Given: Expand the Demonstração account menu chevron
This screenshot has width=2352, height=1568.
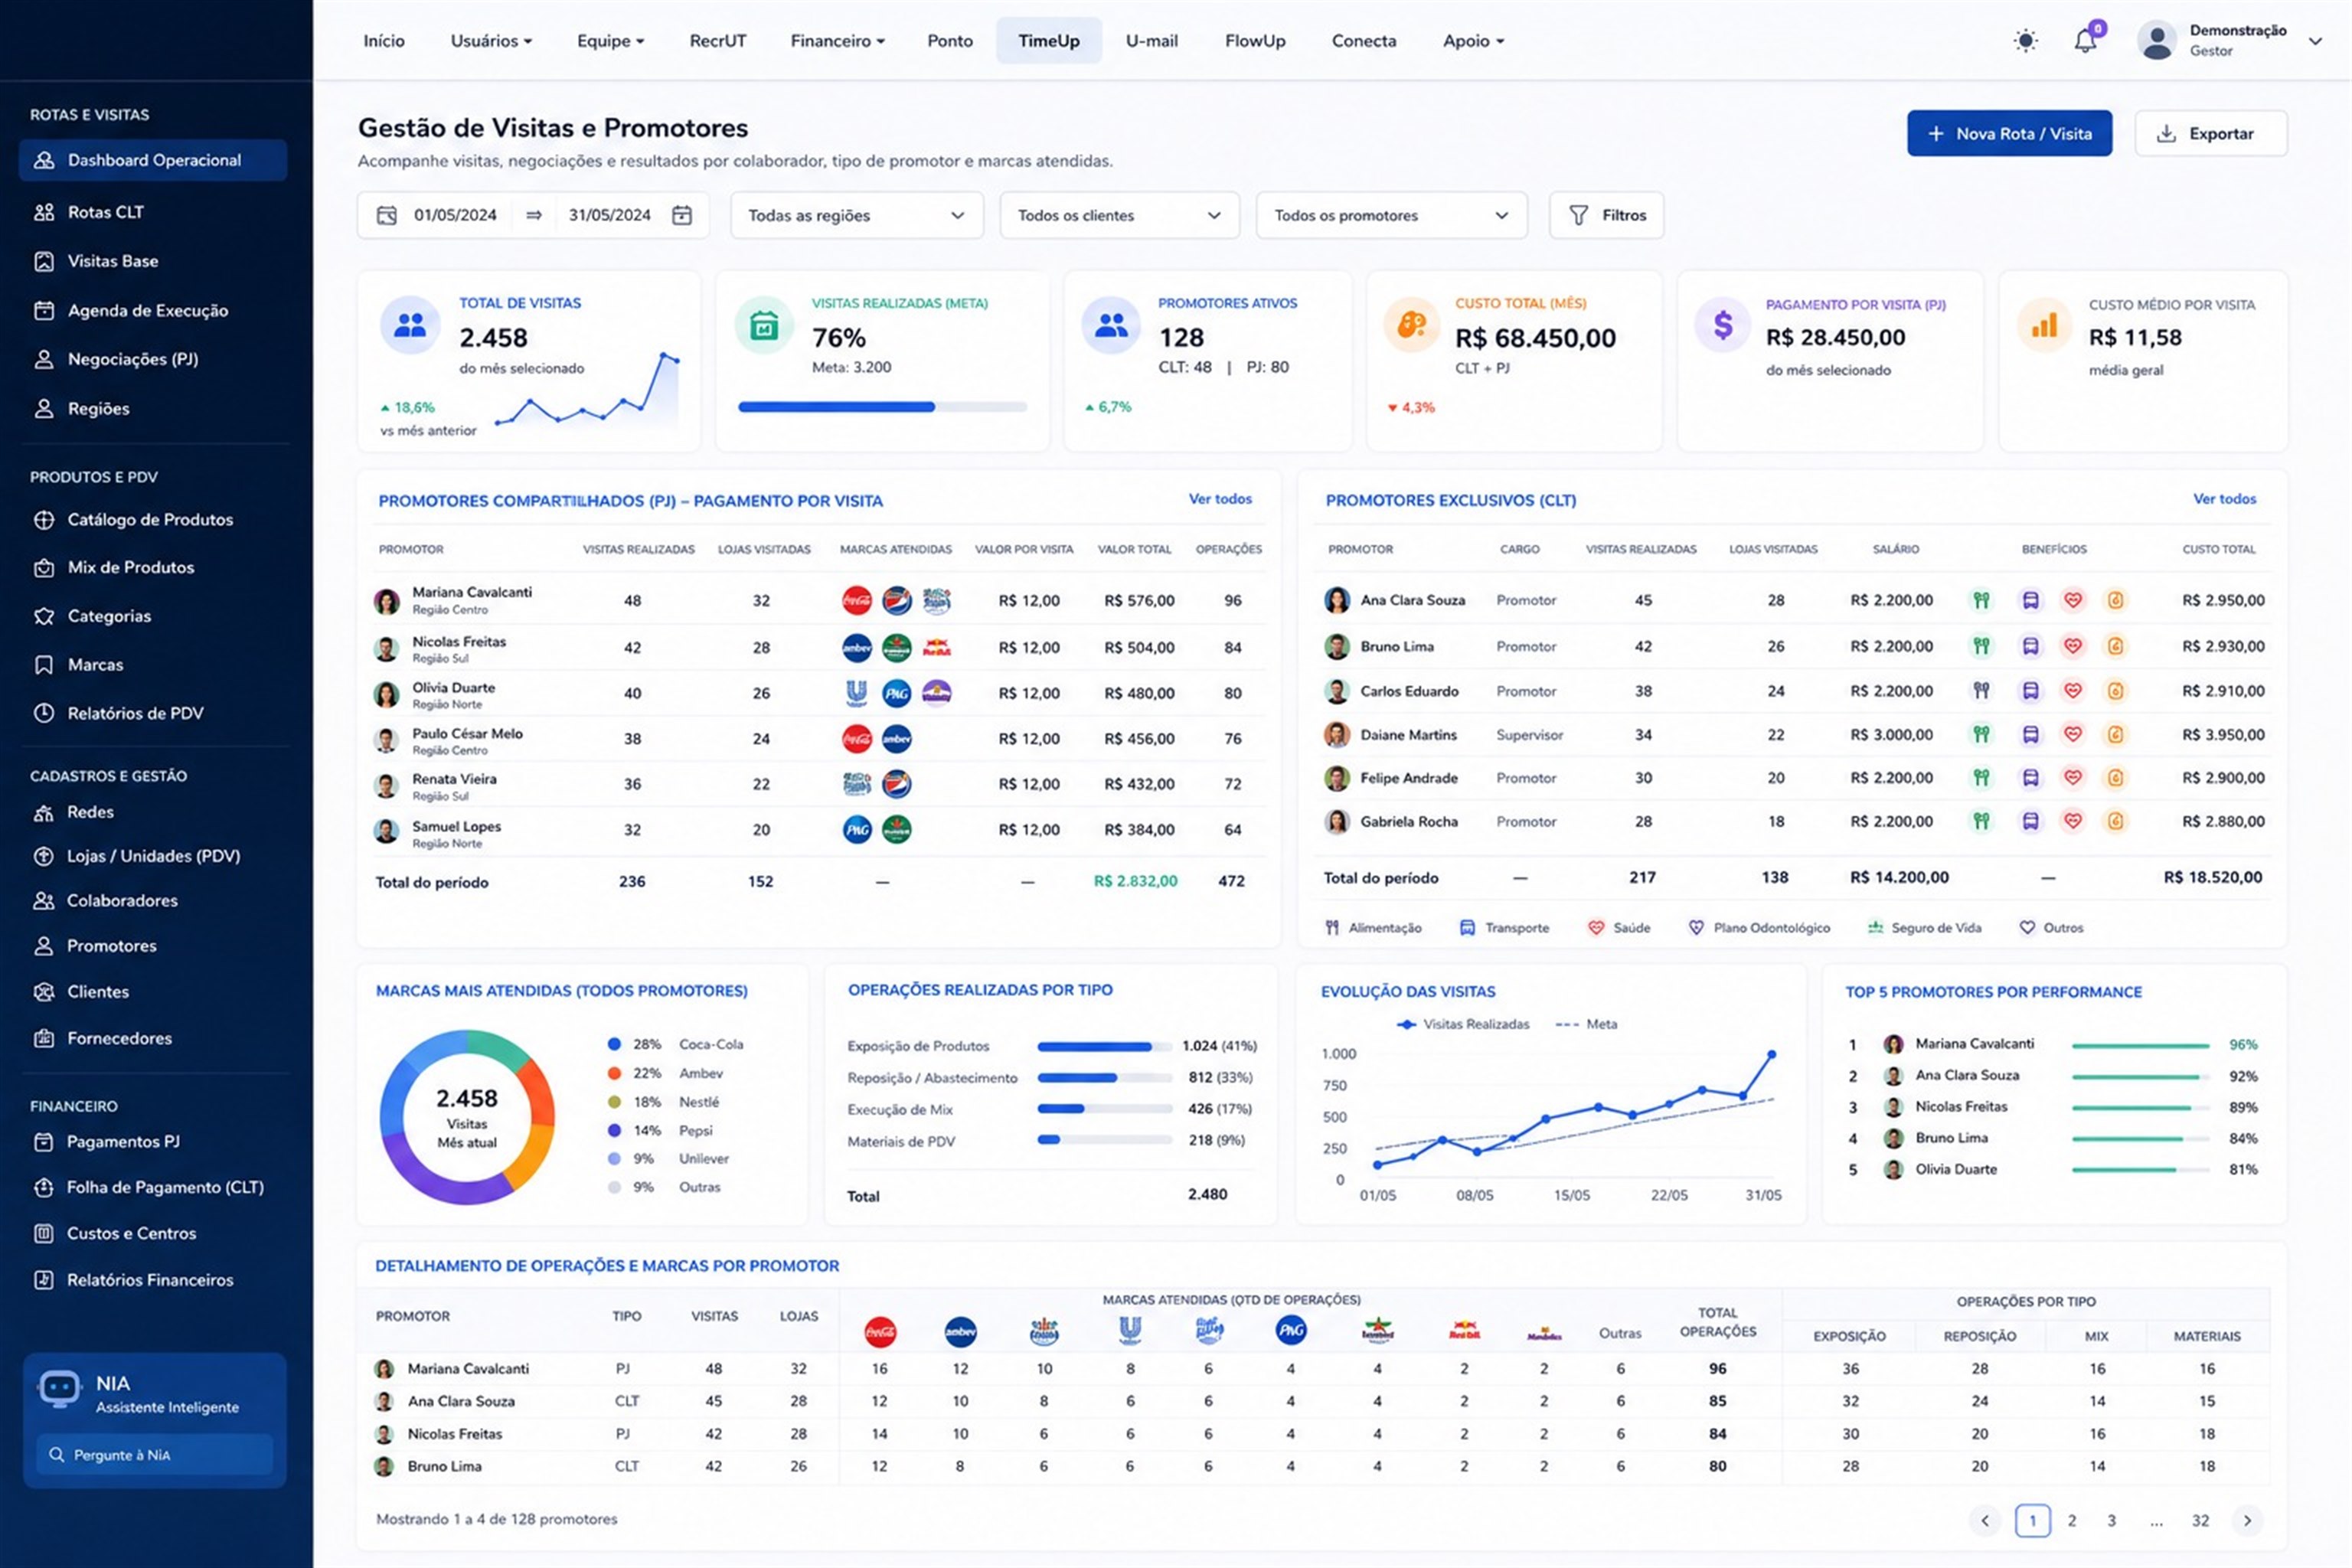Looking at the screenshot, I should [x=2314, y=41].
